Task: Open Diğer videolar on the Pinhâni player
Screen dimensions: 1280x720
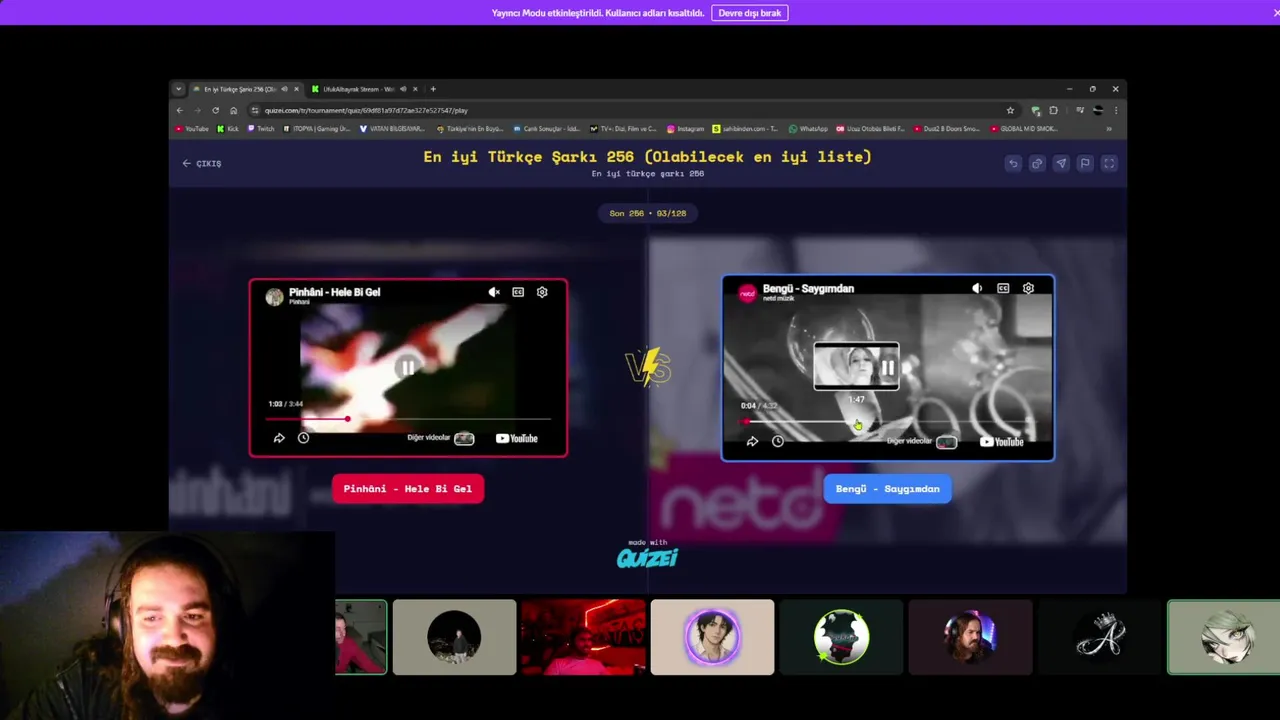Action: pos(441,438)
